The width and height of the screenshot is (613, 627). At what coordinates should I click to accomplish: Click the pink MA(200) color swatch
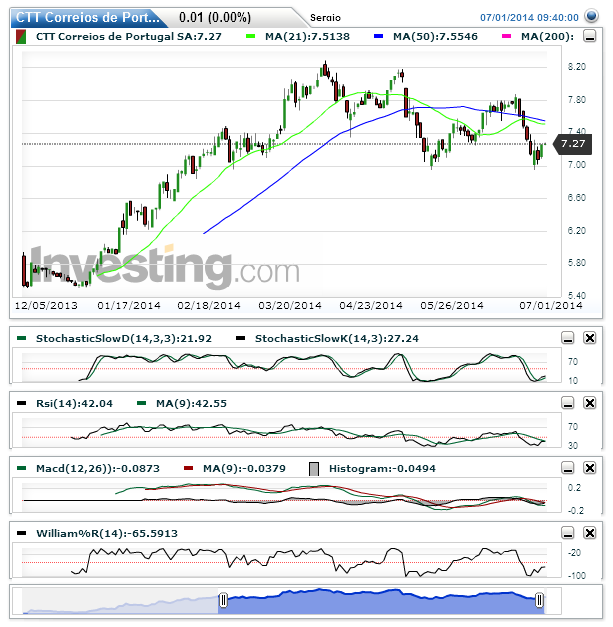click(x=506, y=36)
